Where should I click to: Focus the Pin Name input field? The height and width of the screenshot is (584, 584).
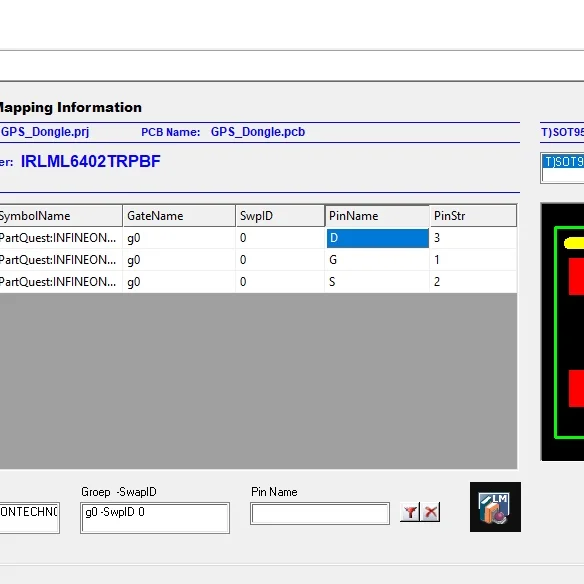[320, 514]
